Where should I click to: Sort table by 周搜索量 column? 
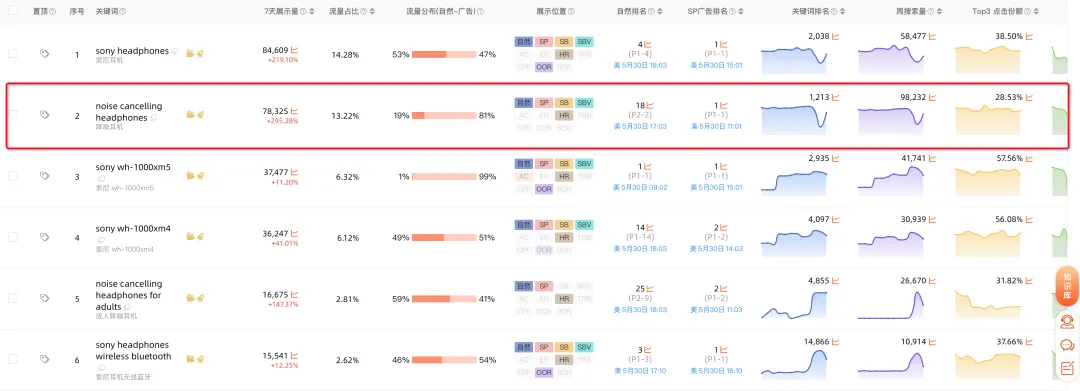[942, 12]
